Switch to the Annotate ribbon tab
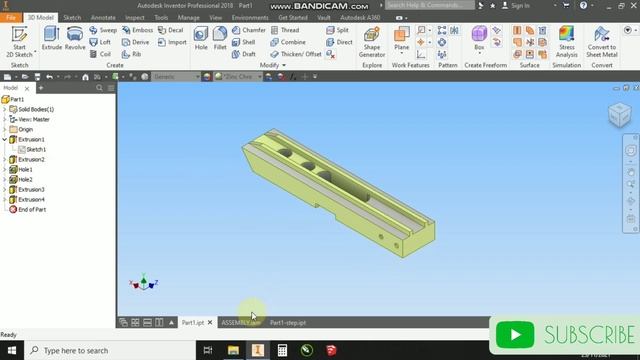 click(103, 18)
